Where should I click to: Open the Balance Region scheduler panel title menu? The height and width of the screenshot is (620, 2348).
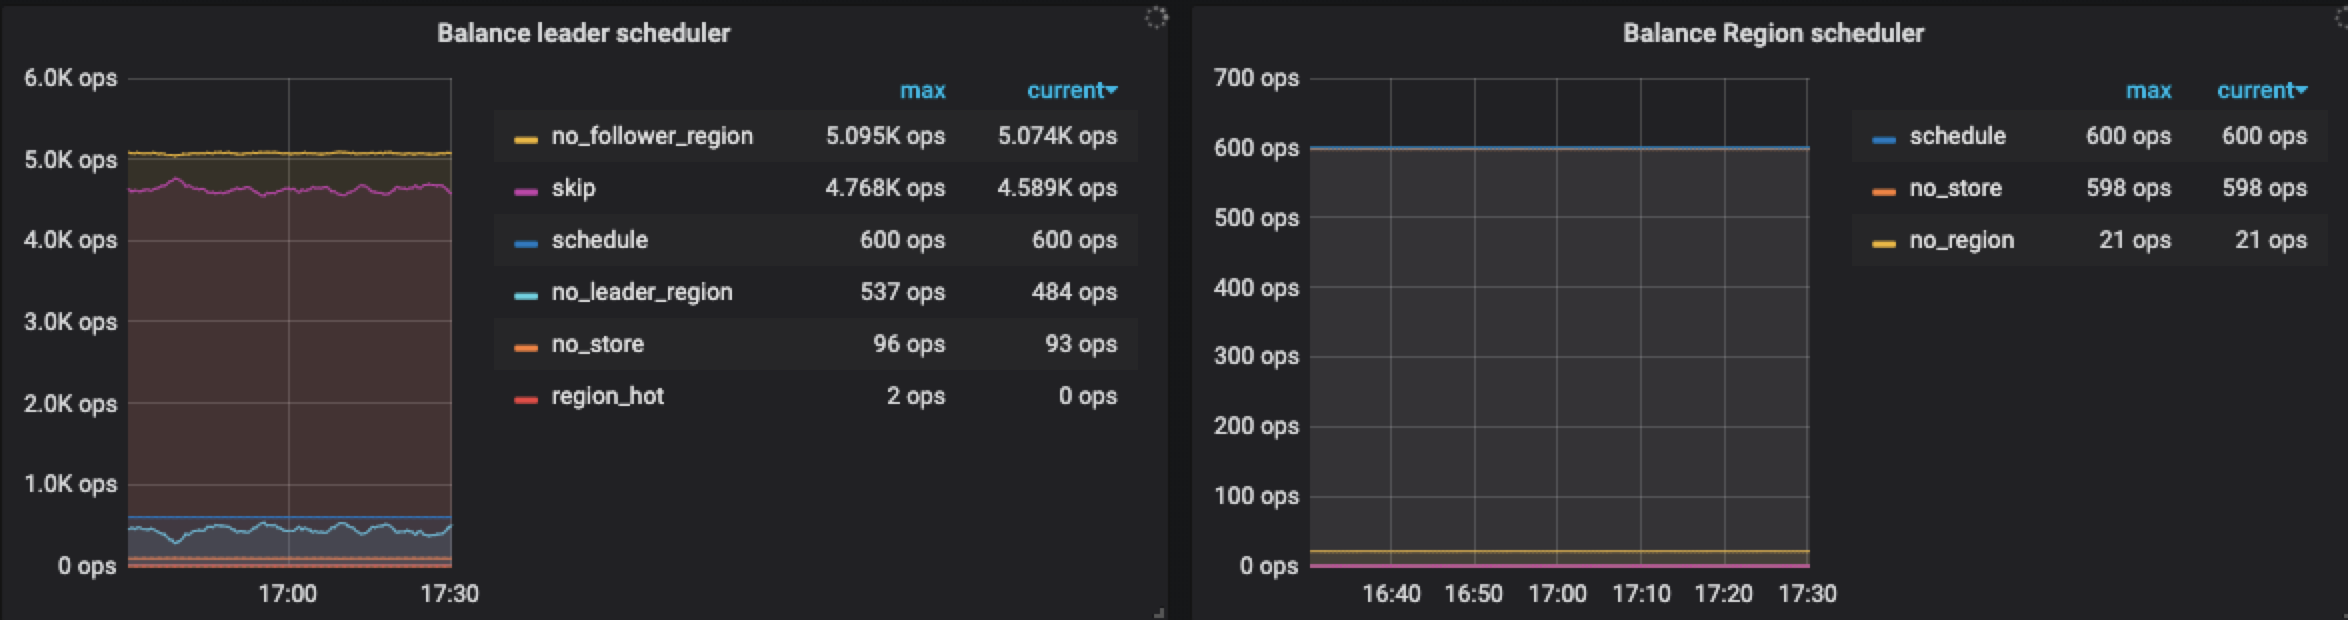(1772, 33)
